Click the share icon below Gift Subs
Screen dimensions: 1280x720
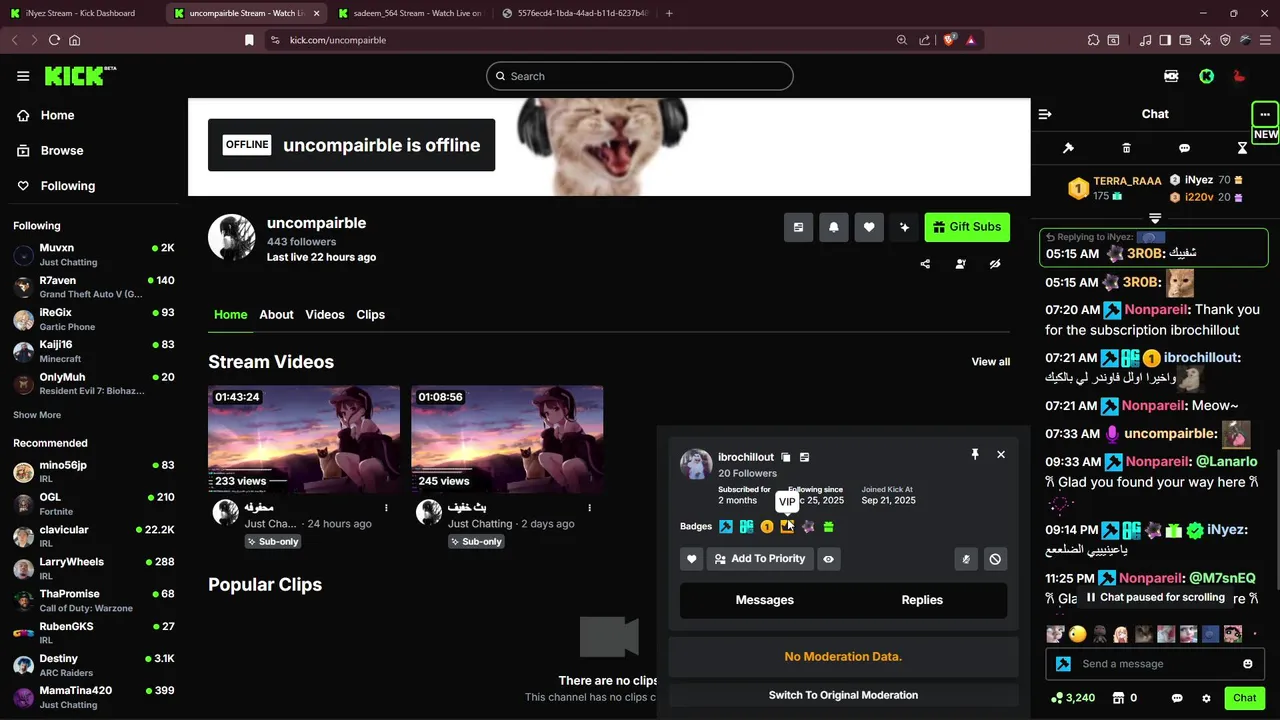(925, 264)
